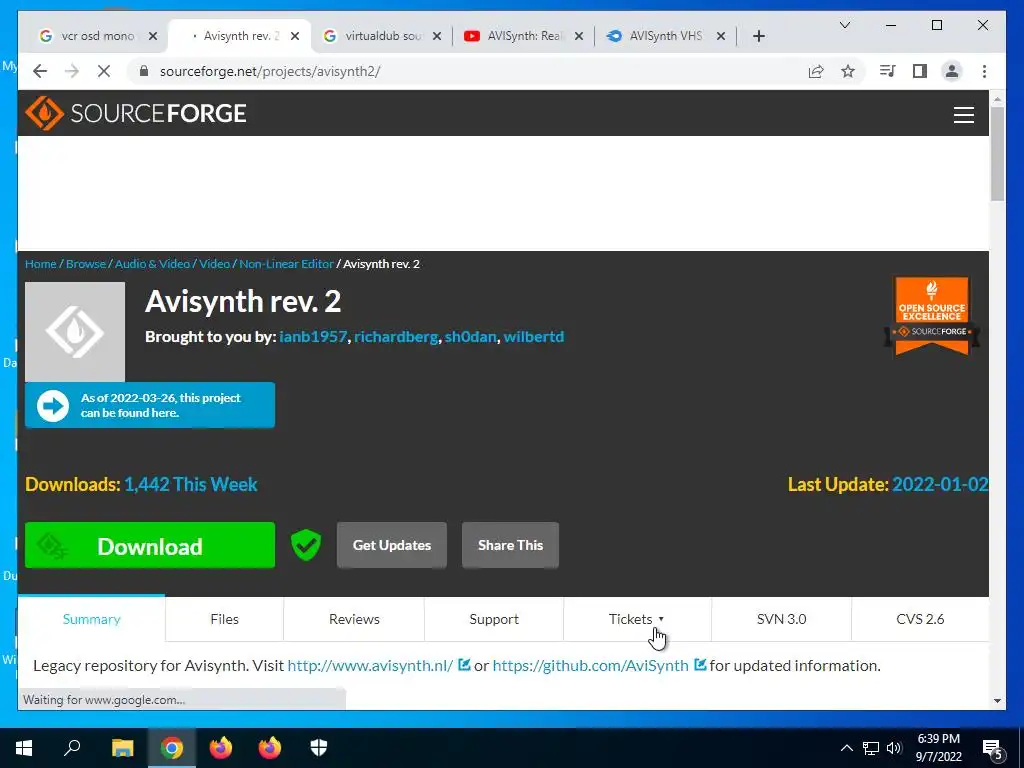Open wilbertd profile link
1024x768 pixels.
click(x=534, y=336)
